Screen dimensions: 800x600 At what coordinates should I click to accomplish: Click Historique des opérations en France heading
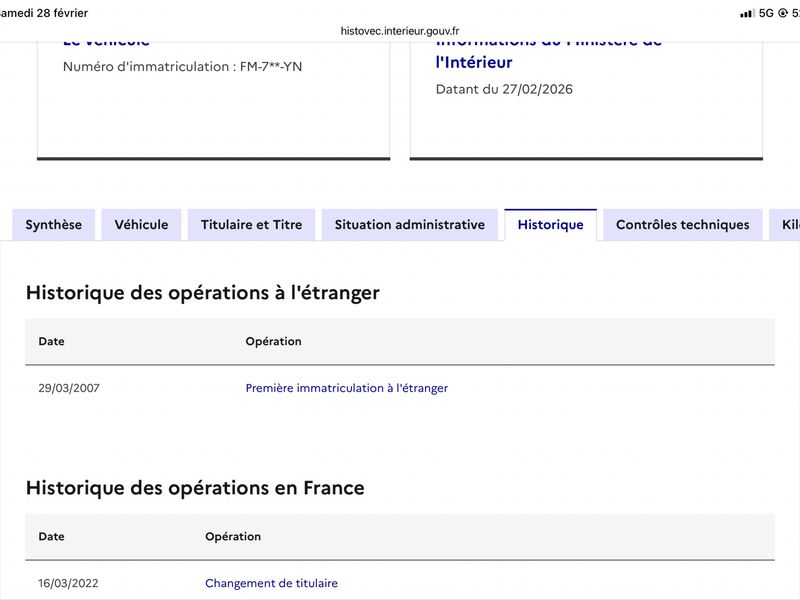coord(195,488)
